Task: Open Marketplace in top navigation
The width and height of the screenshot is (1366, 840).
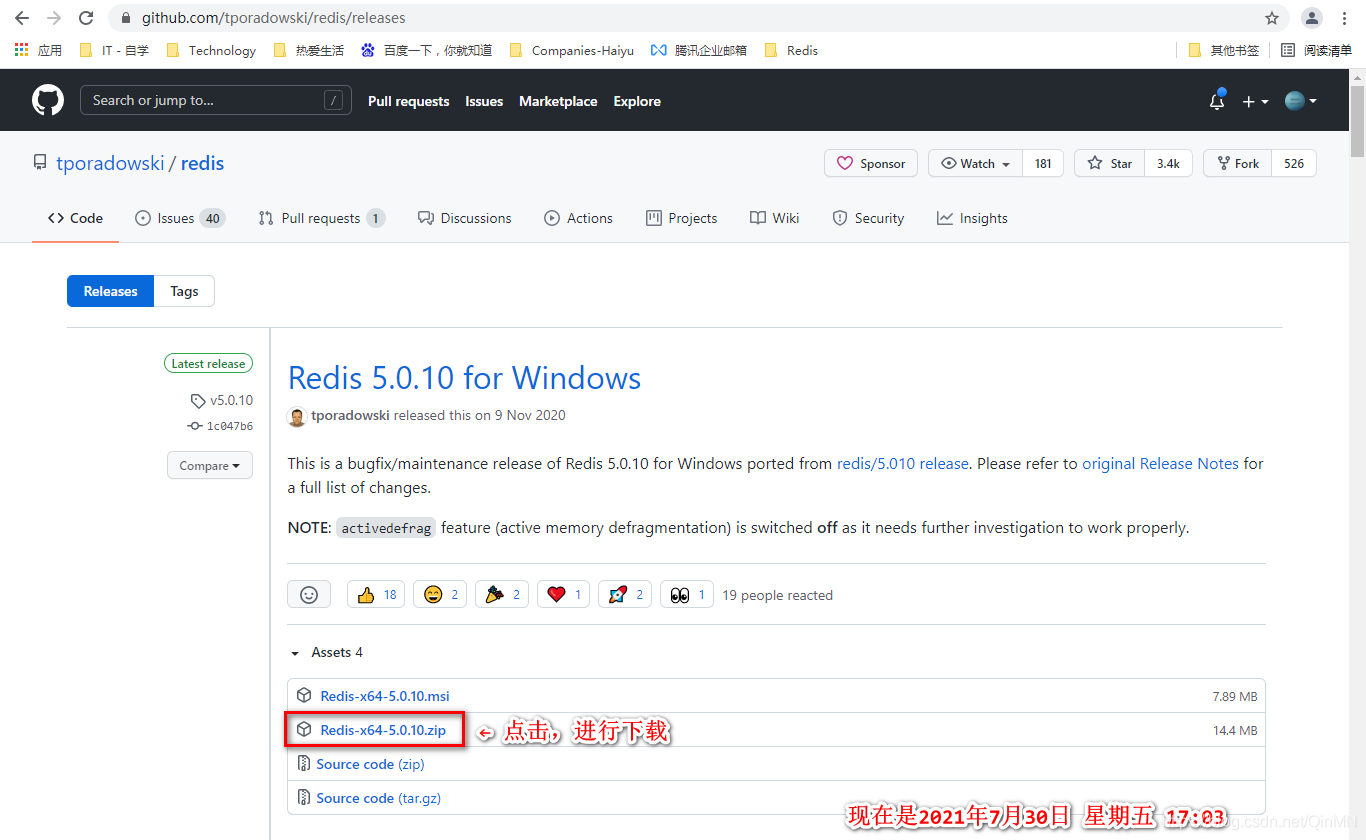Action: coord(558,101)
